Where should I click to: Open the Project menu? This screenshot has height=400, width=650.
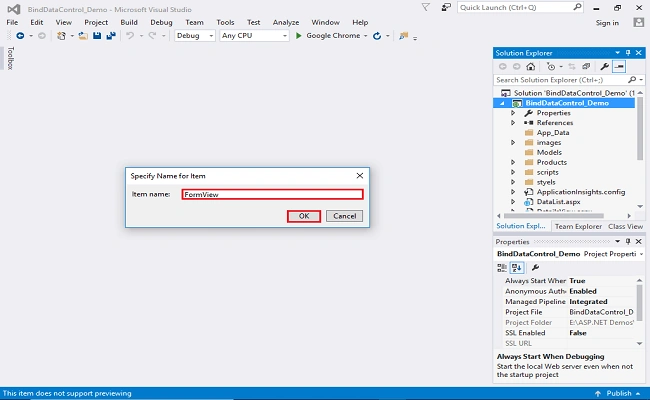96,22
